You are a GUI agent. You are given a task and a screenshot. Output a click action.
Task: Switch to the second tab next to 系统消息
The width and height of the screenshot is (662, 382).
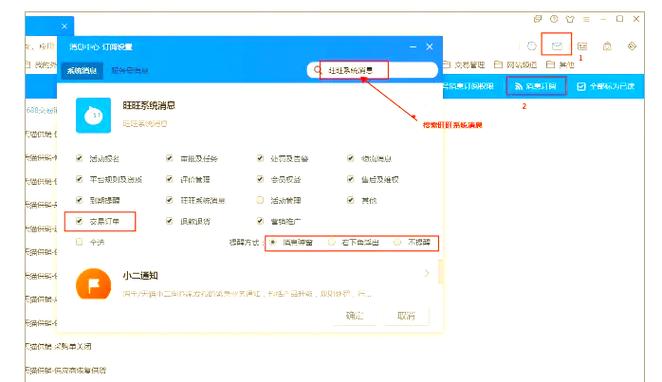click(x=130, y=70)
